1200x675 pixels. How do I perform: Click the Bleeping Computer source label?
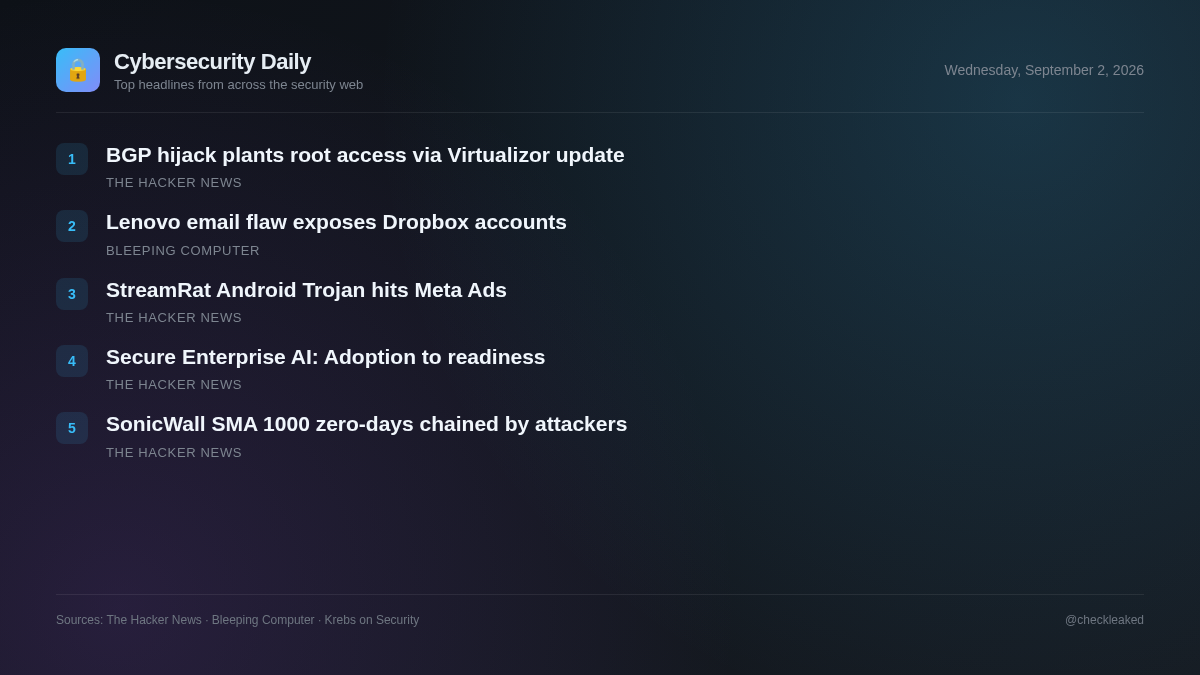(183, 251)
